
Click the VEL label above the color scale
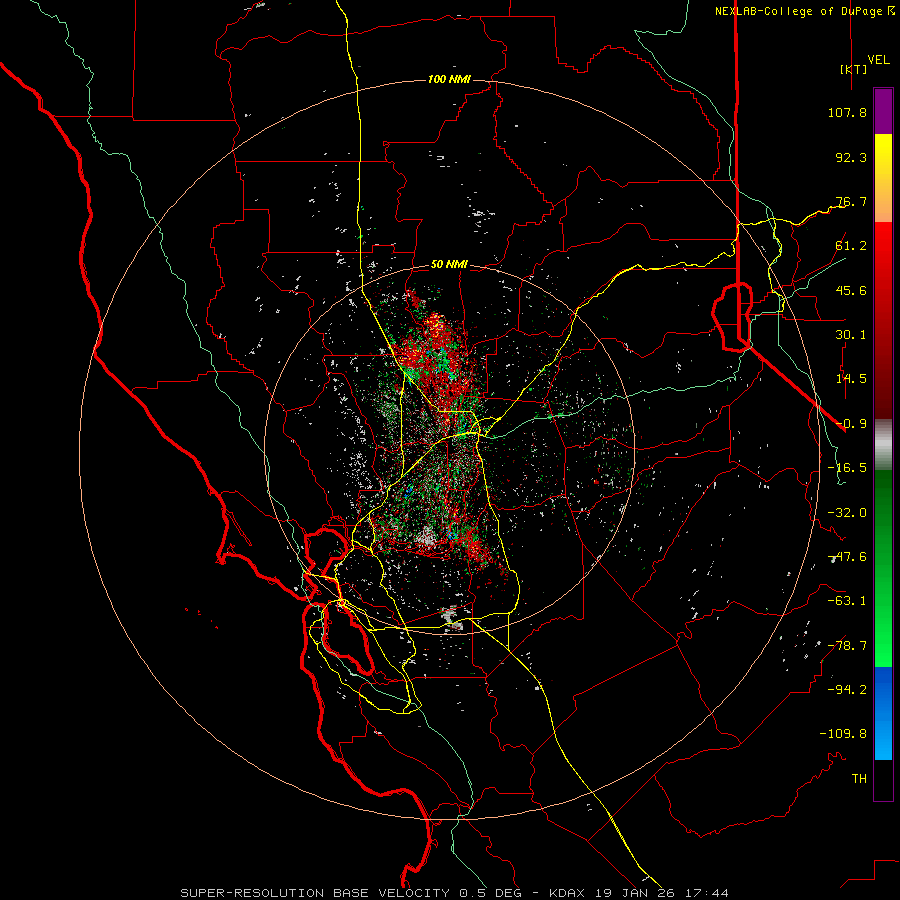878,60
